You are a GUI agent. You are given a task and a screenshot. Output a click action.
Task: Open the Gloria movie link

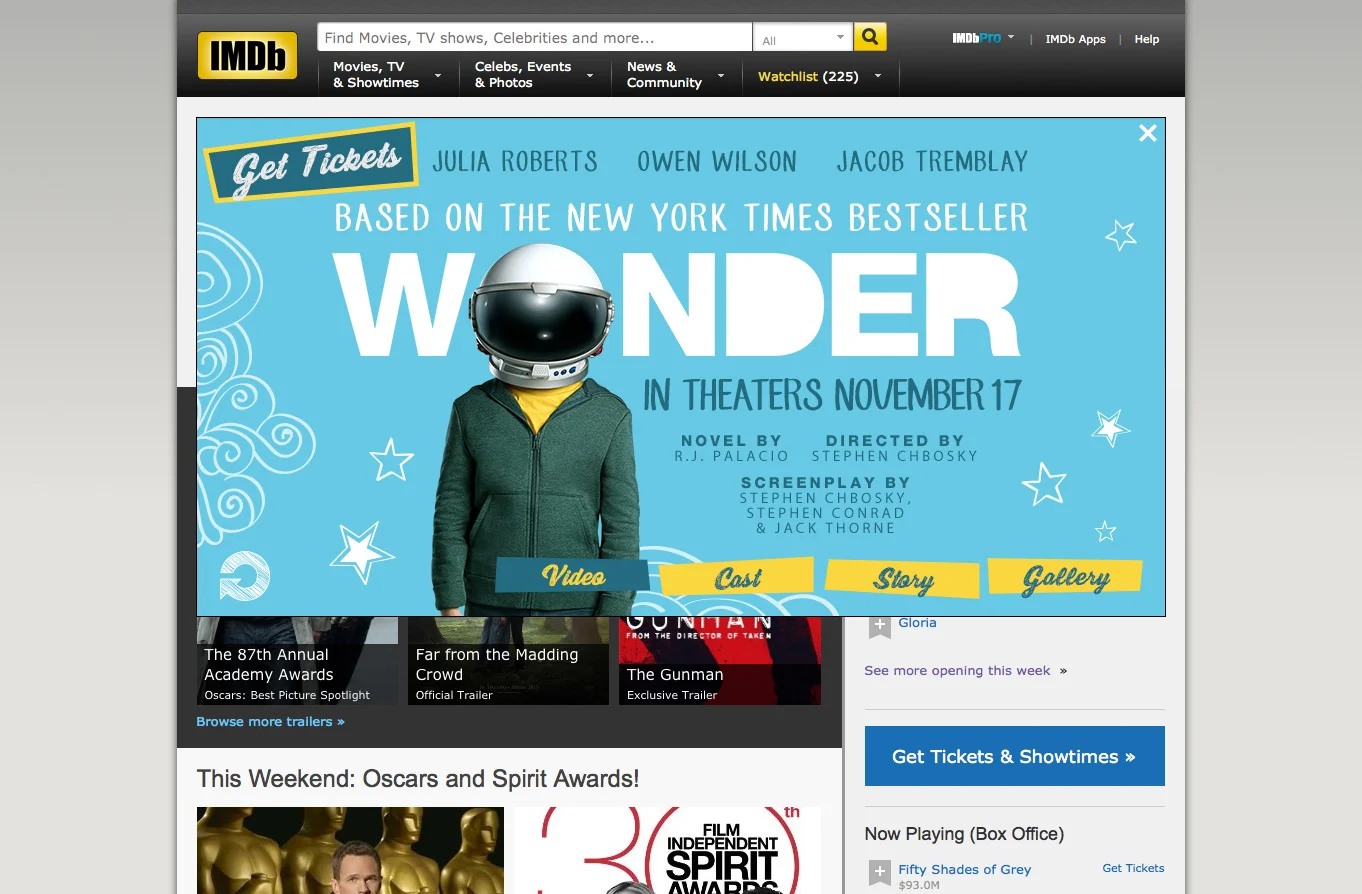click(x=917, y=622)
